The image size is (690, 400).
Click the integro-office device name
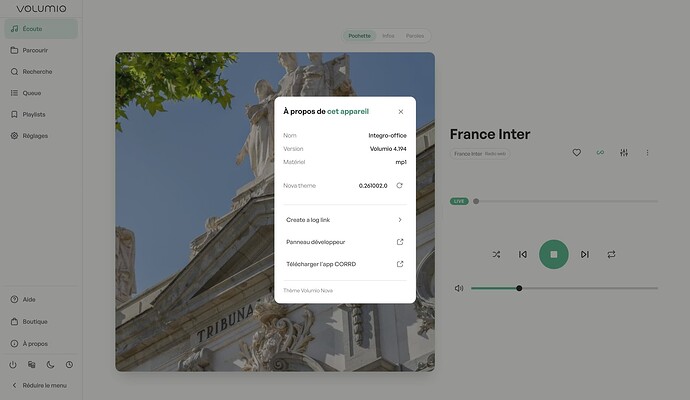tap(387, 136)
